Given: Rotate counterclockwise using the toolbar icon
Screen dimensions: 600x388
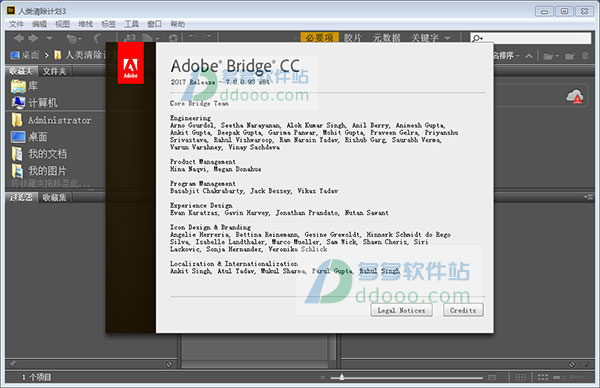Looking at the screenshot, I should point(193,37).
